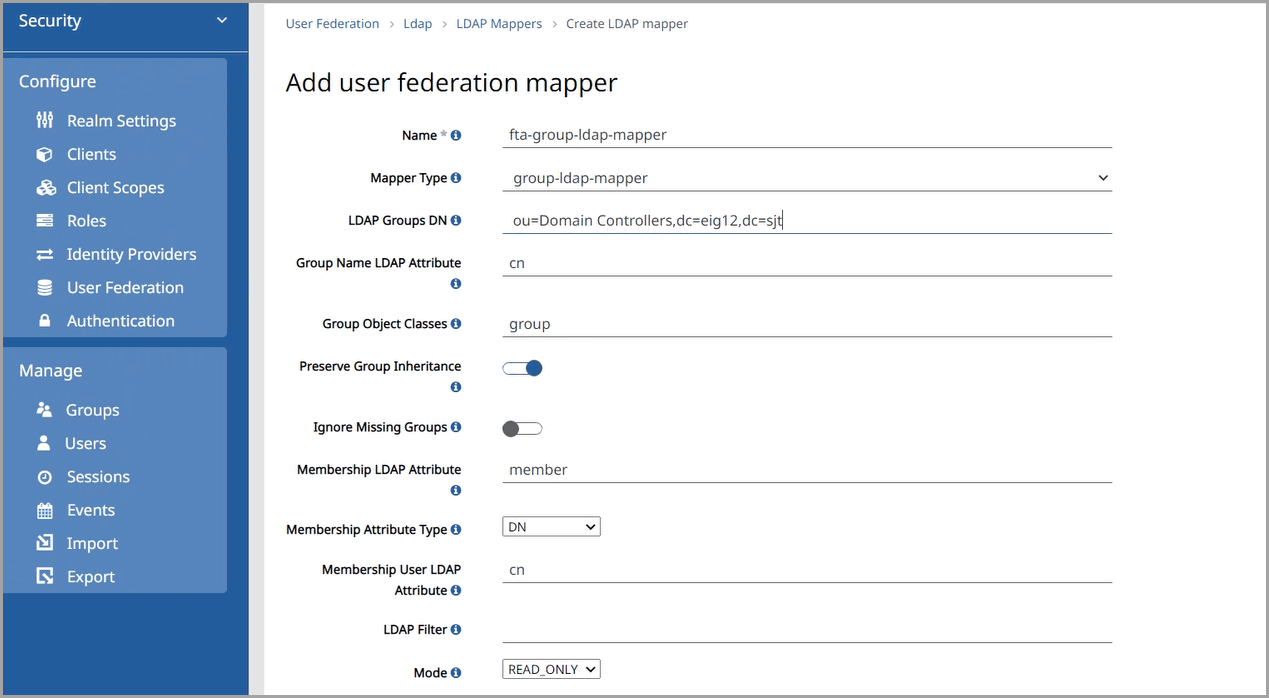Open the Membership Attribute Type dropdown

click(x=551, y=527)
